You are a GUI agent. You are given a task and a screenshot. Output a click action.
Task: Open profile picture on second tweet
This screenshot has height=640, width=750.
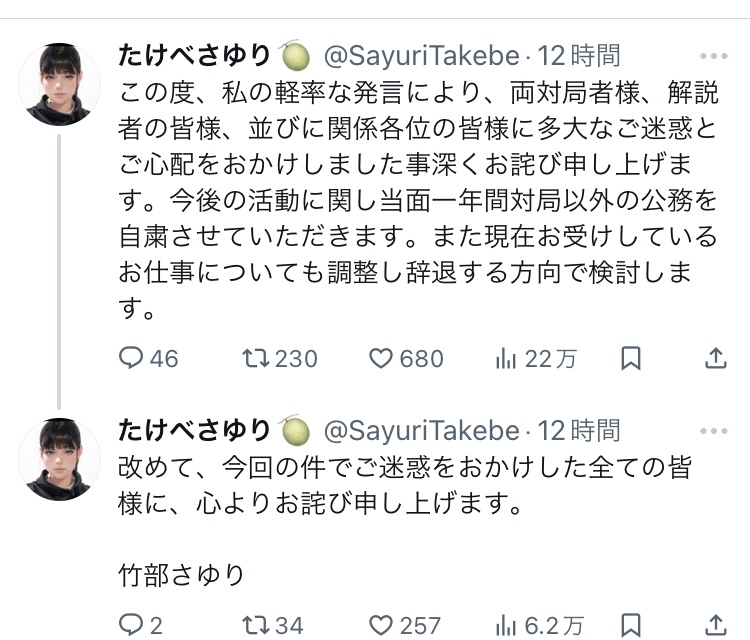click(60, 459)
